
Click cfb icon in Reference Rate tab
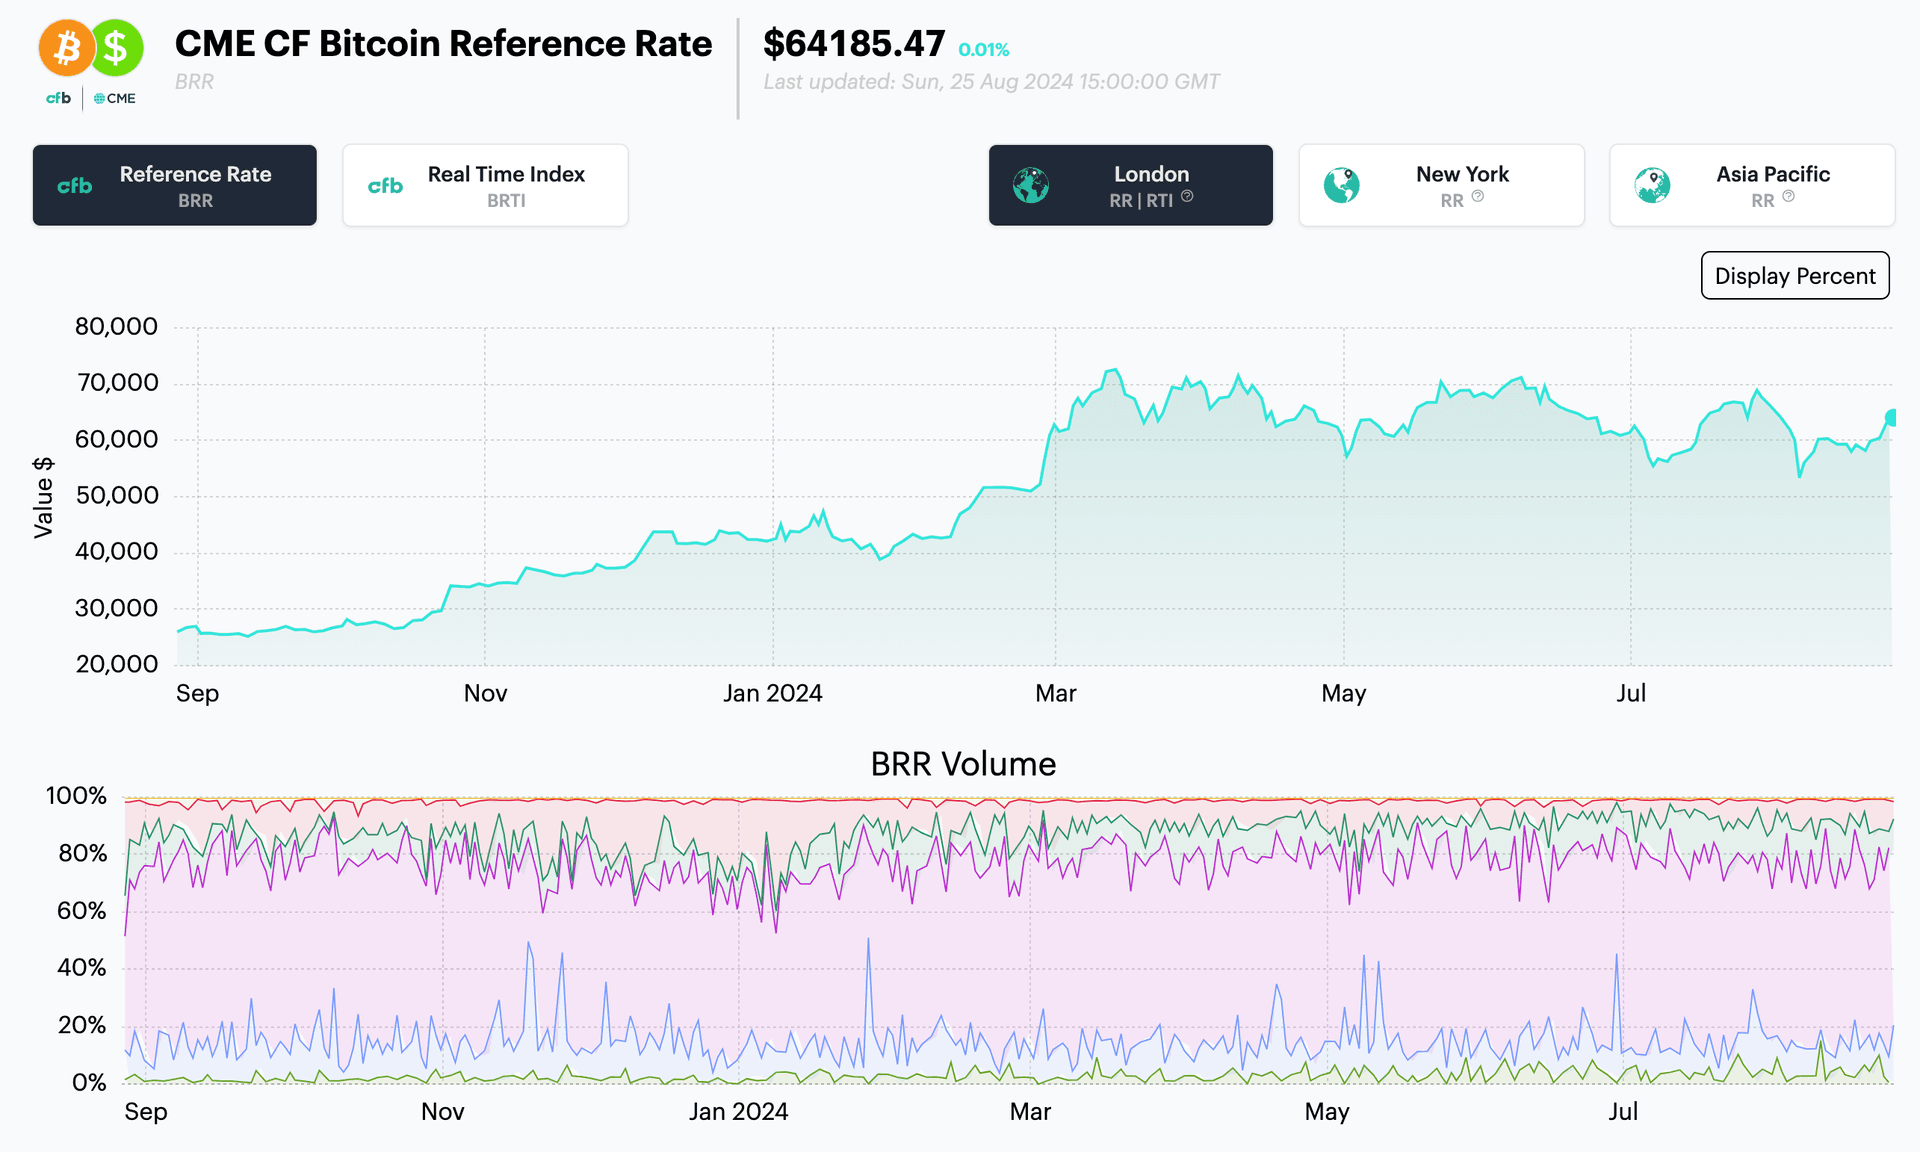[x=75, y=186]
